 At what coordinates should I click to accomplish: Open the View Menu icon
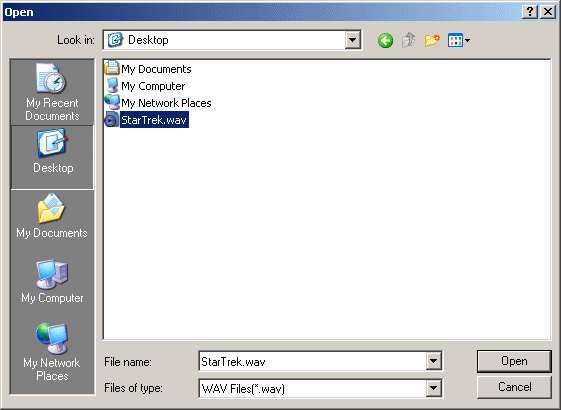point(459,40)
